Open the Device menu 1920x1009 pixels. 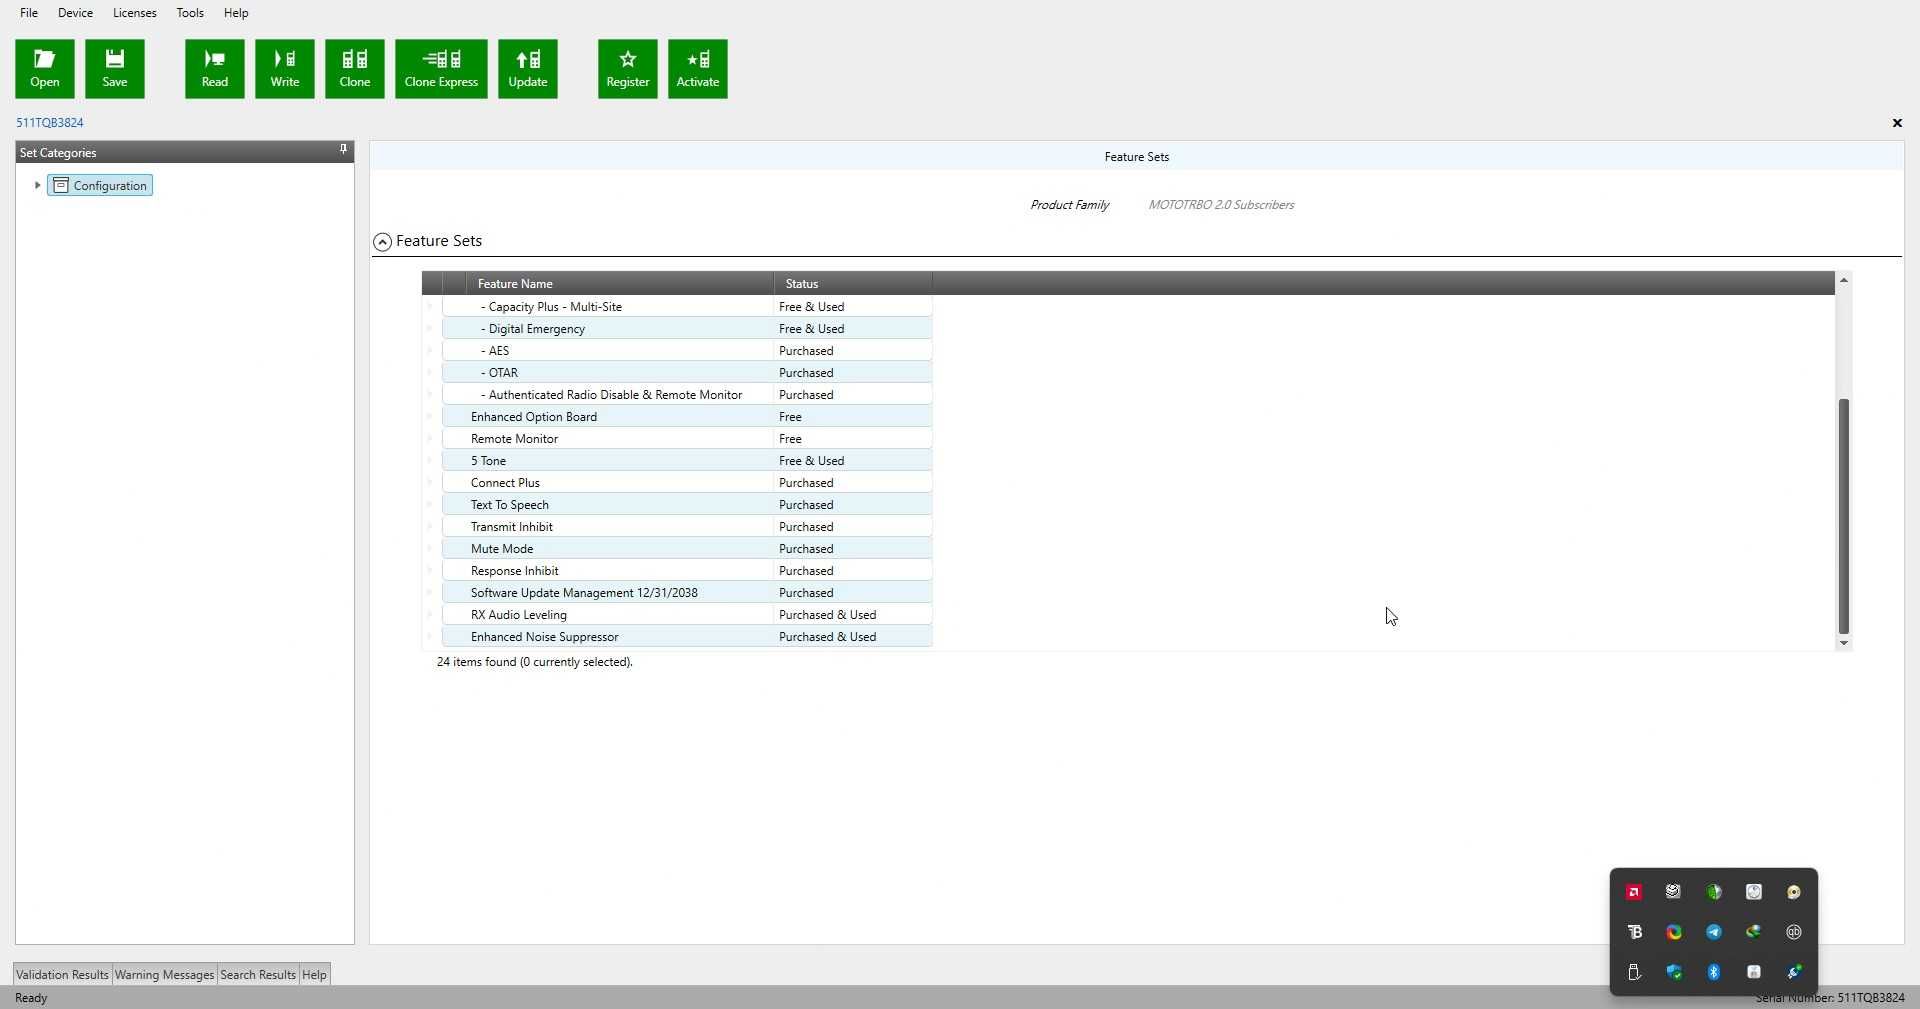point(75,13)
